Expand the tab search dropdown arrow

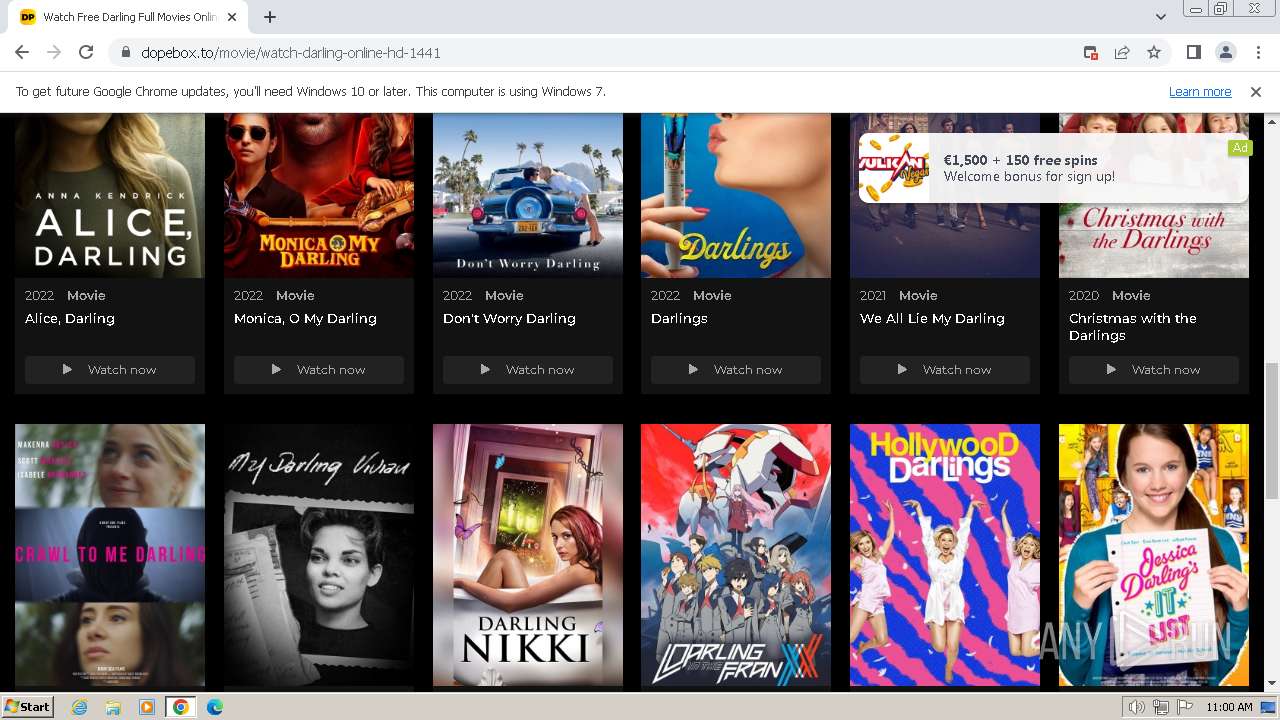(1160, 17)
